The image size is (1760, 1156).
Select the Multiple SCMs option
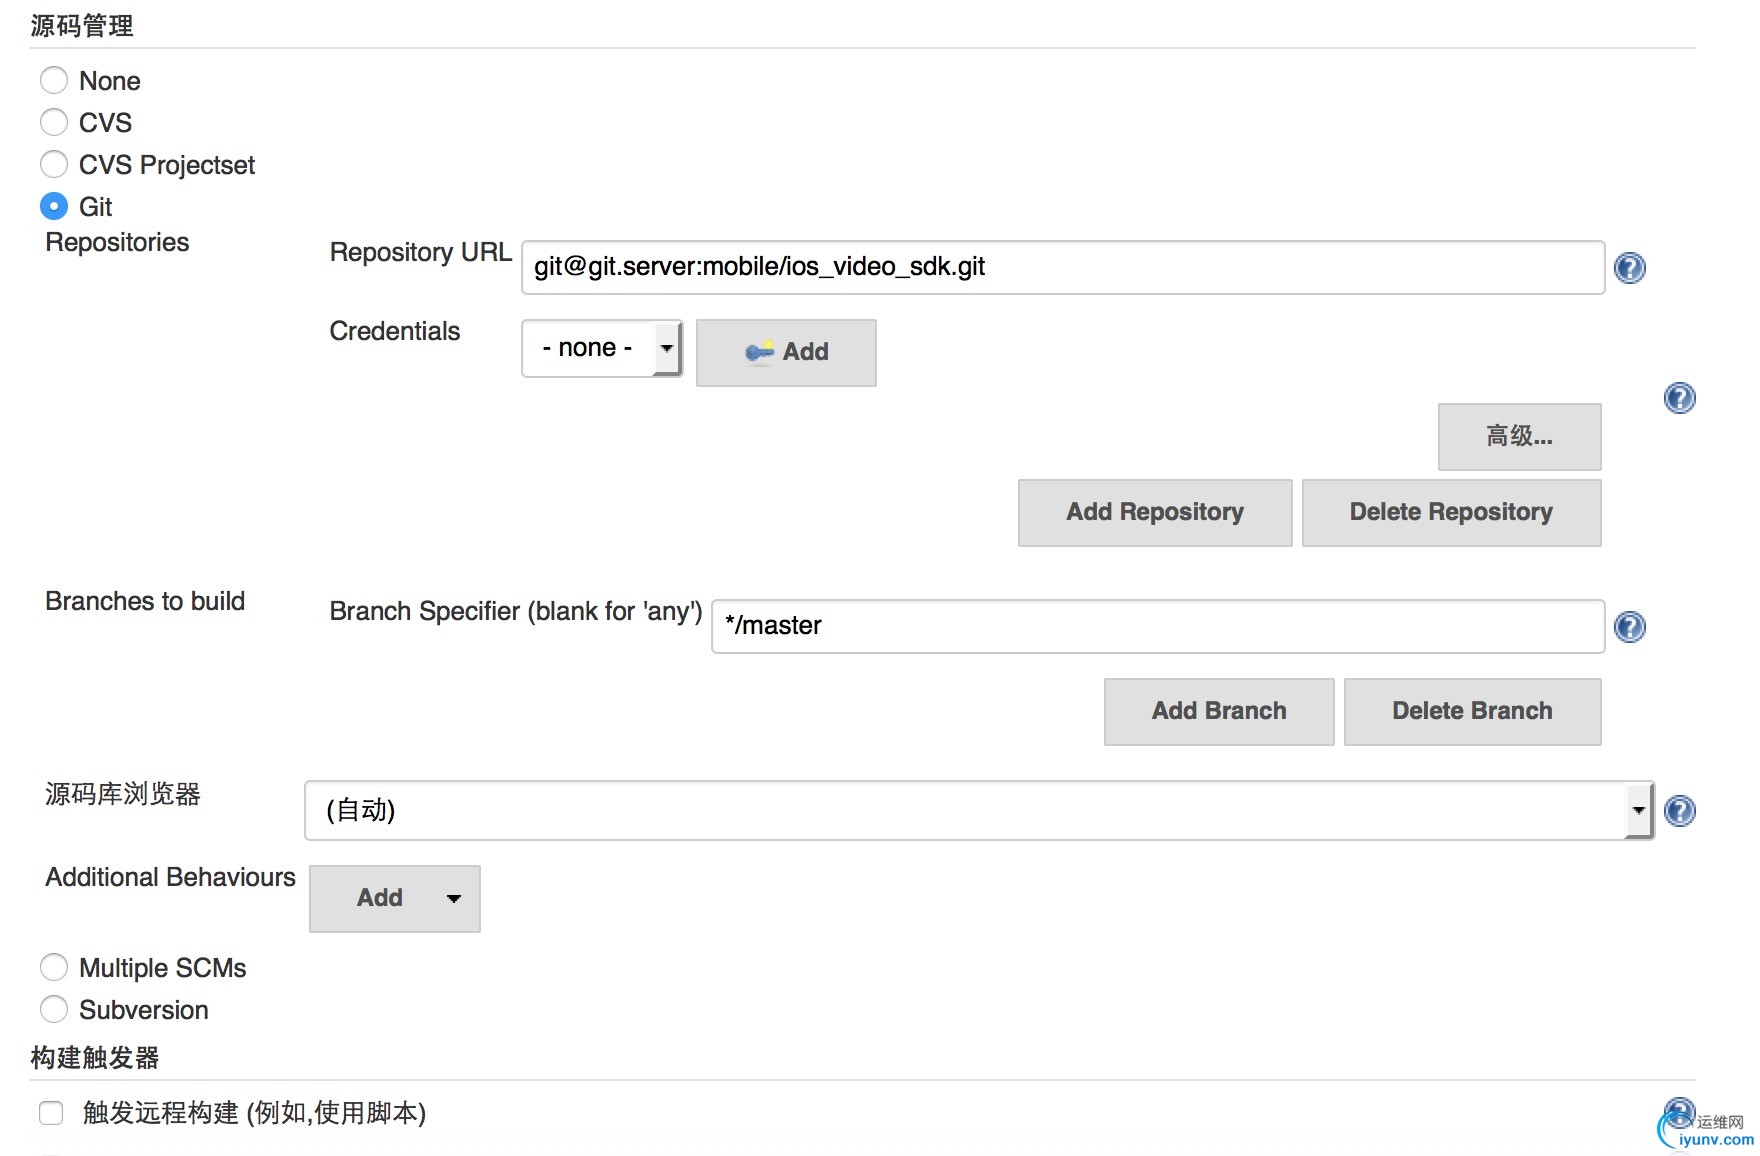pos(54,968)
